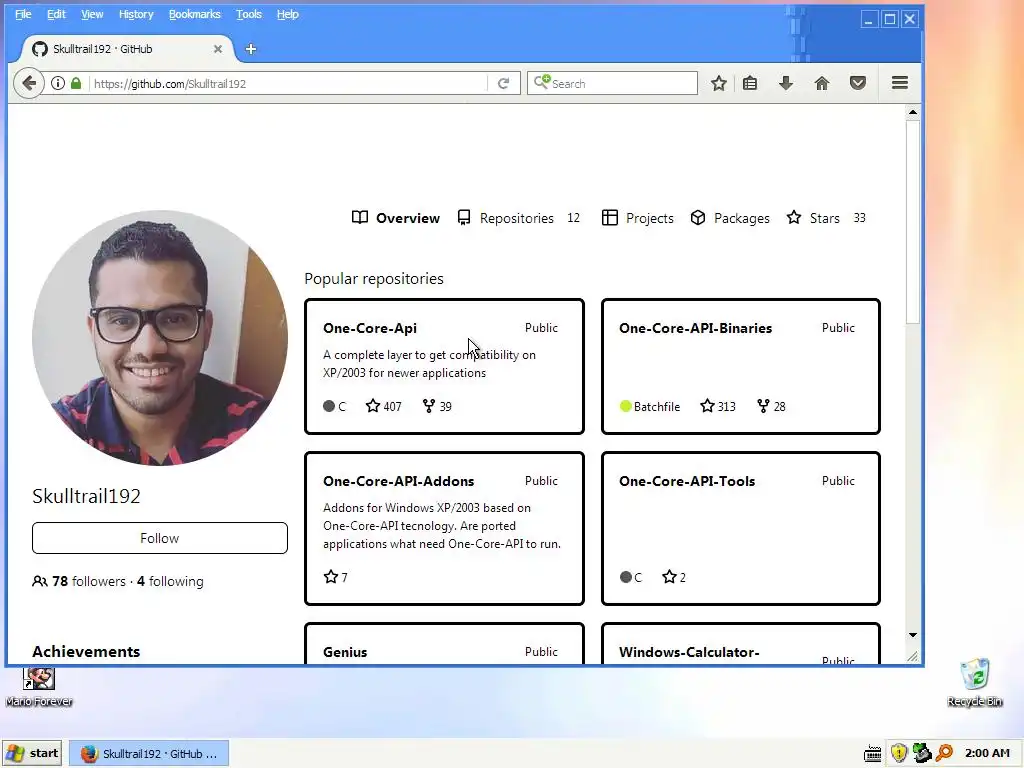The width and height of the screenshot is (1024, 768).
Task: Click the fork icon on One-Core-API-Binaries card
Action: [x=763, y=406]
